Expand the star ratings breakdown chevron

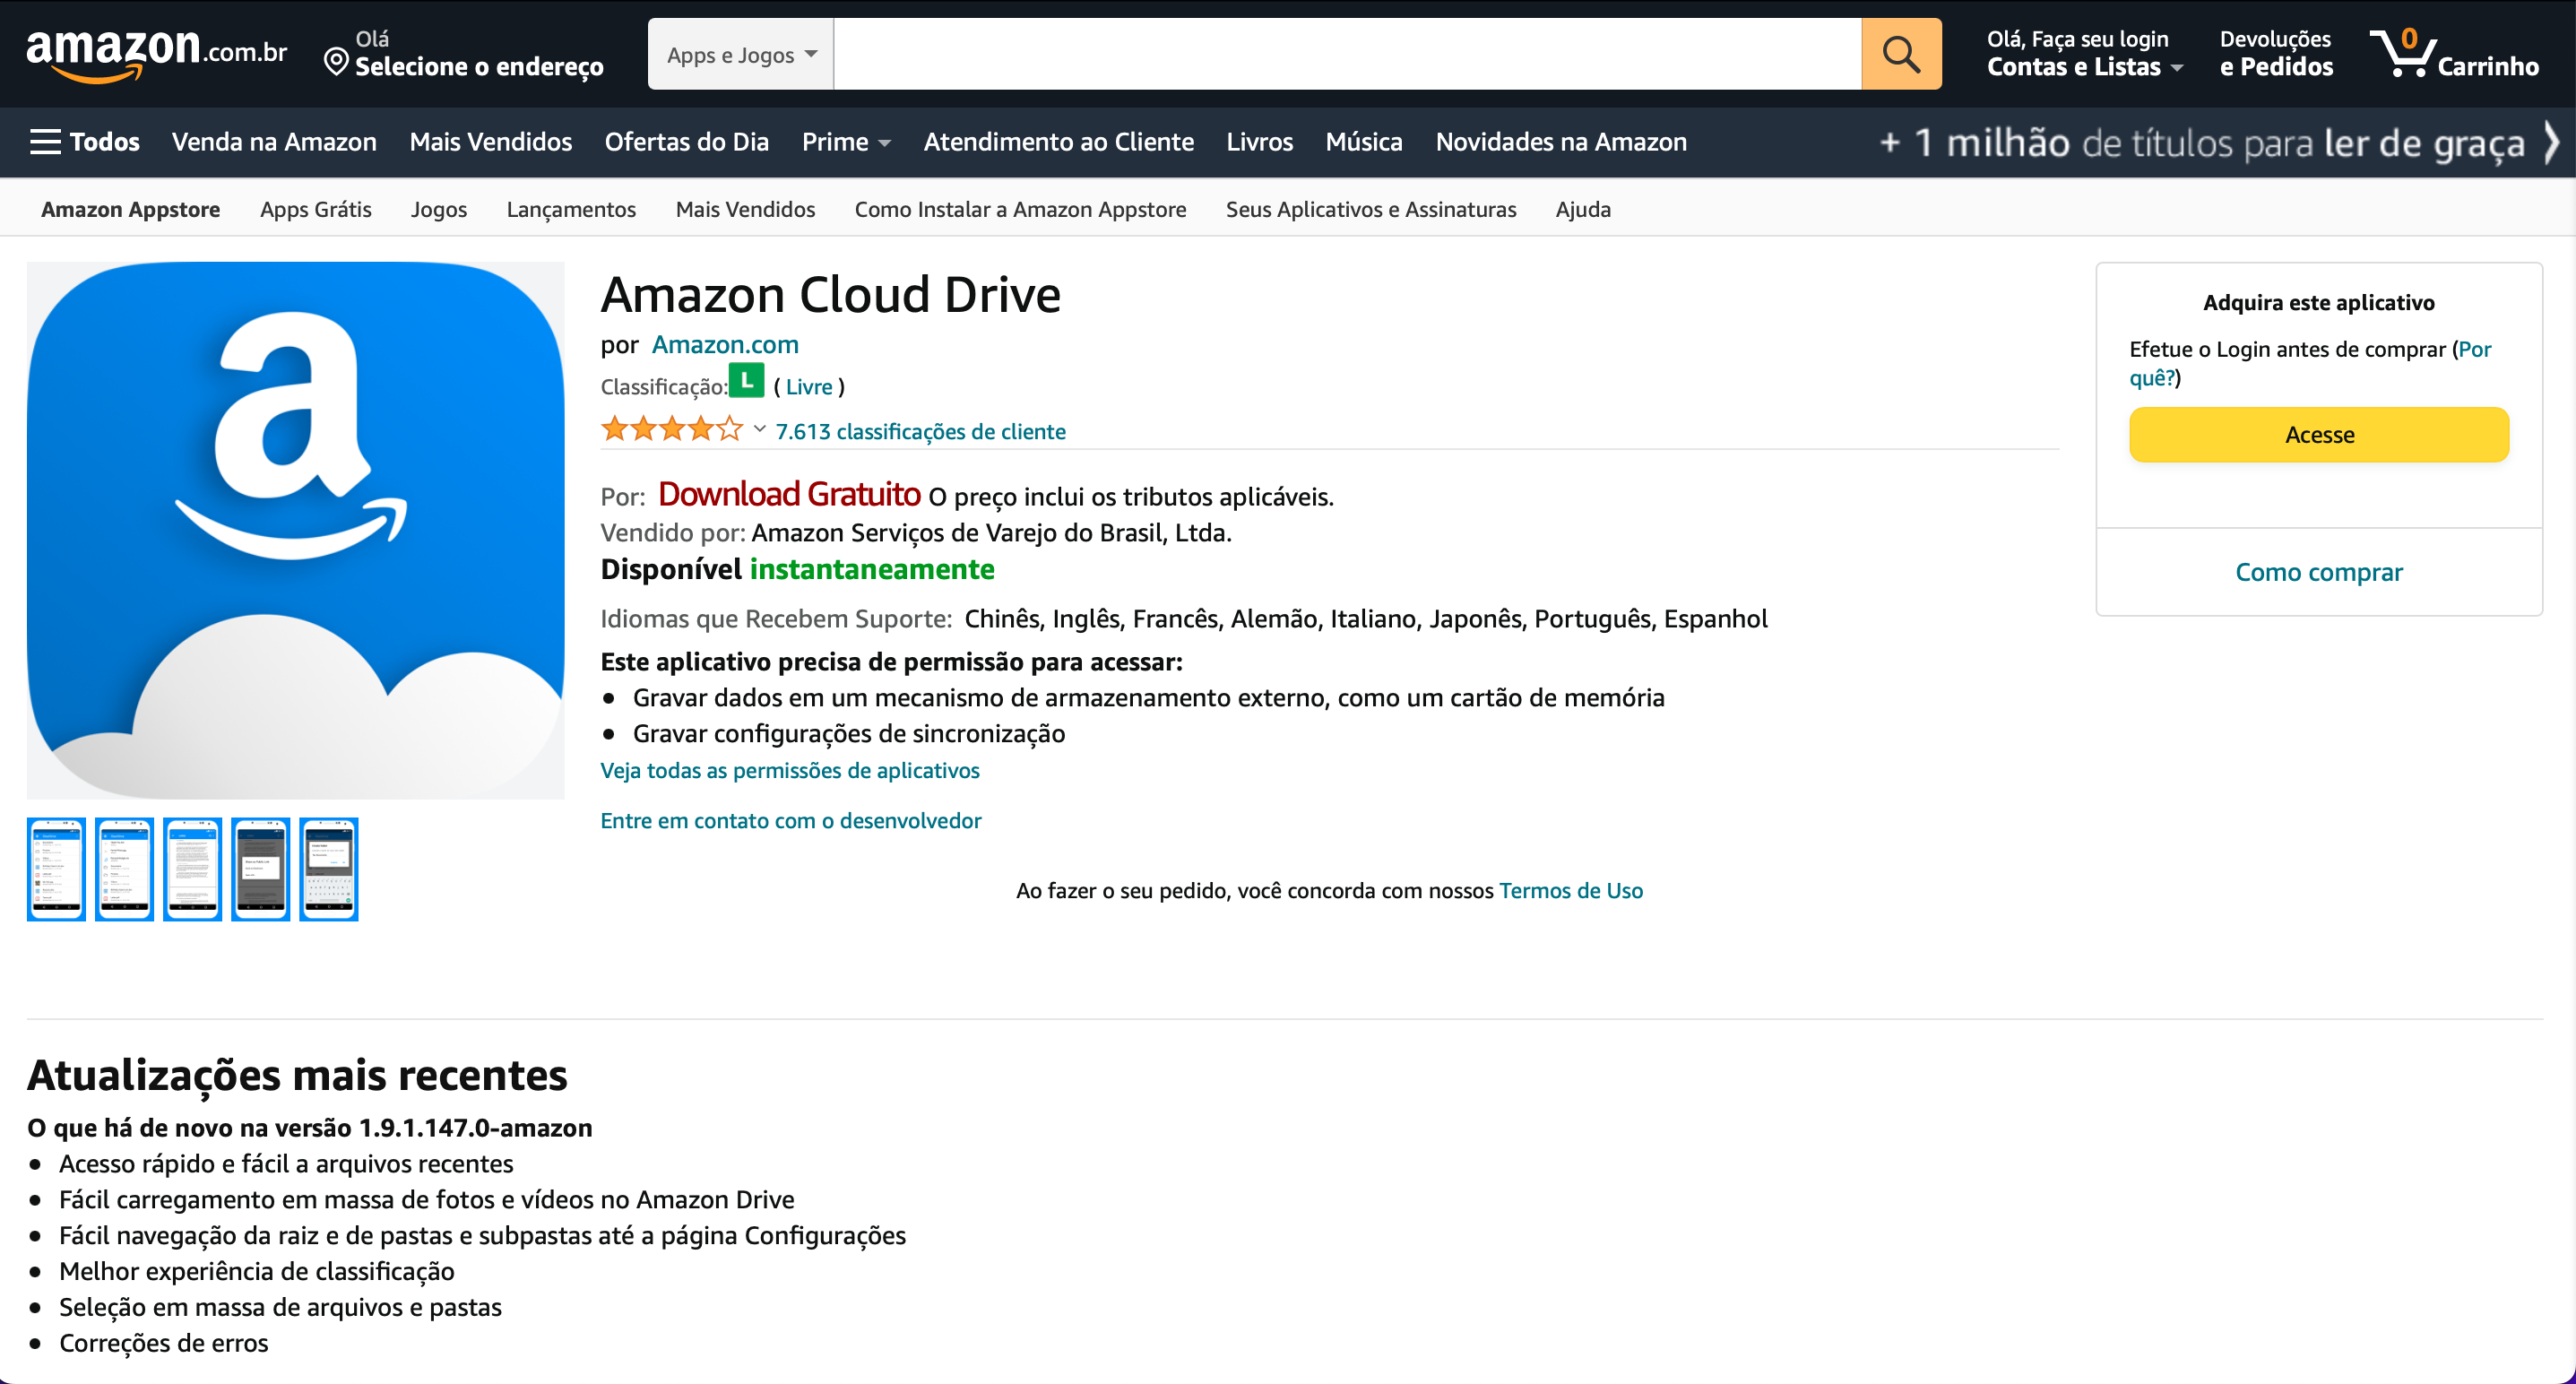pos(760,430)
